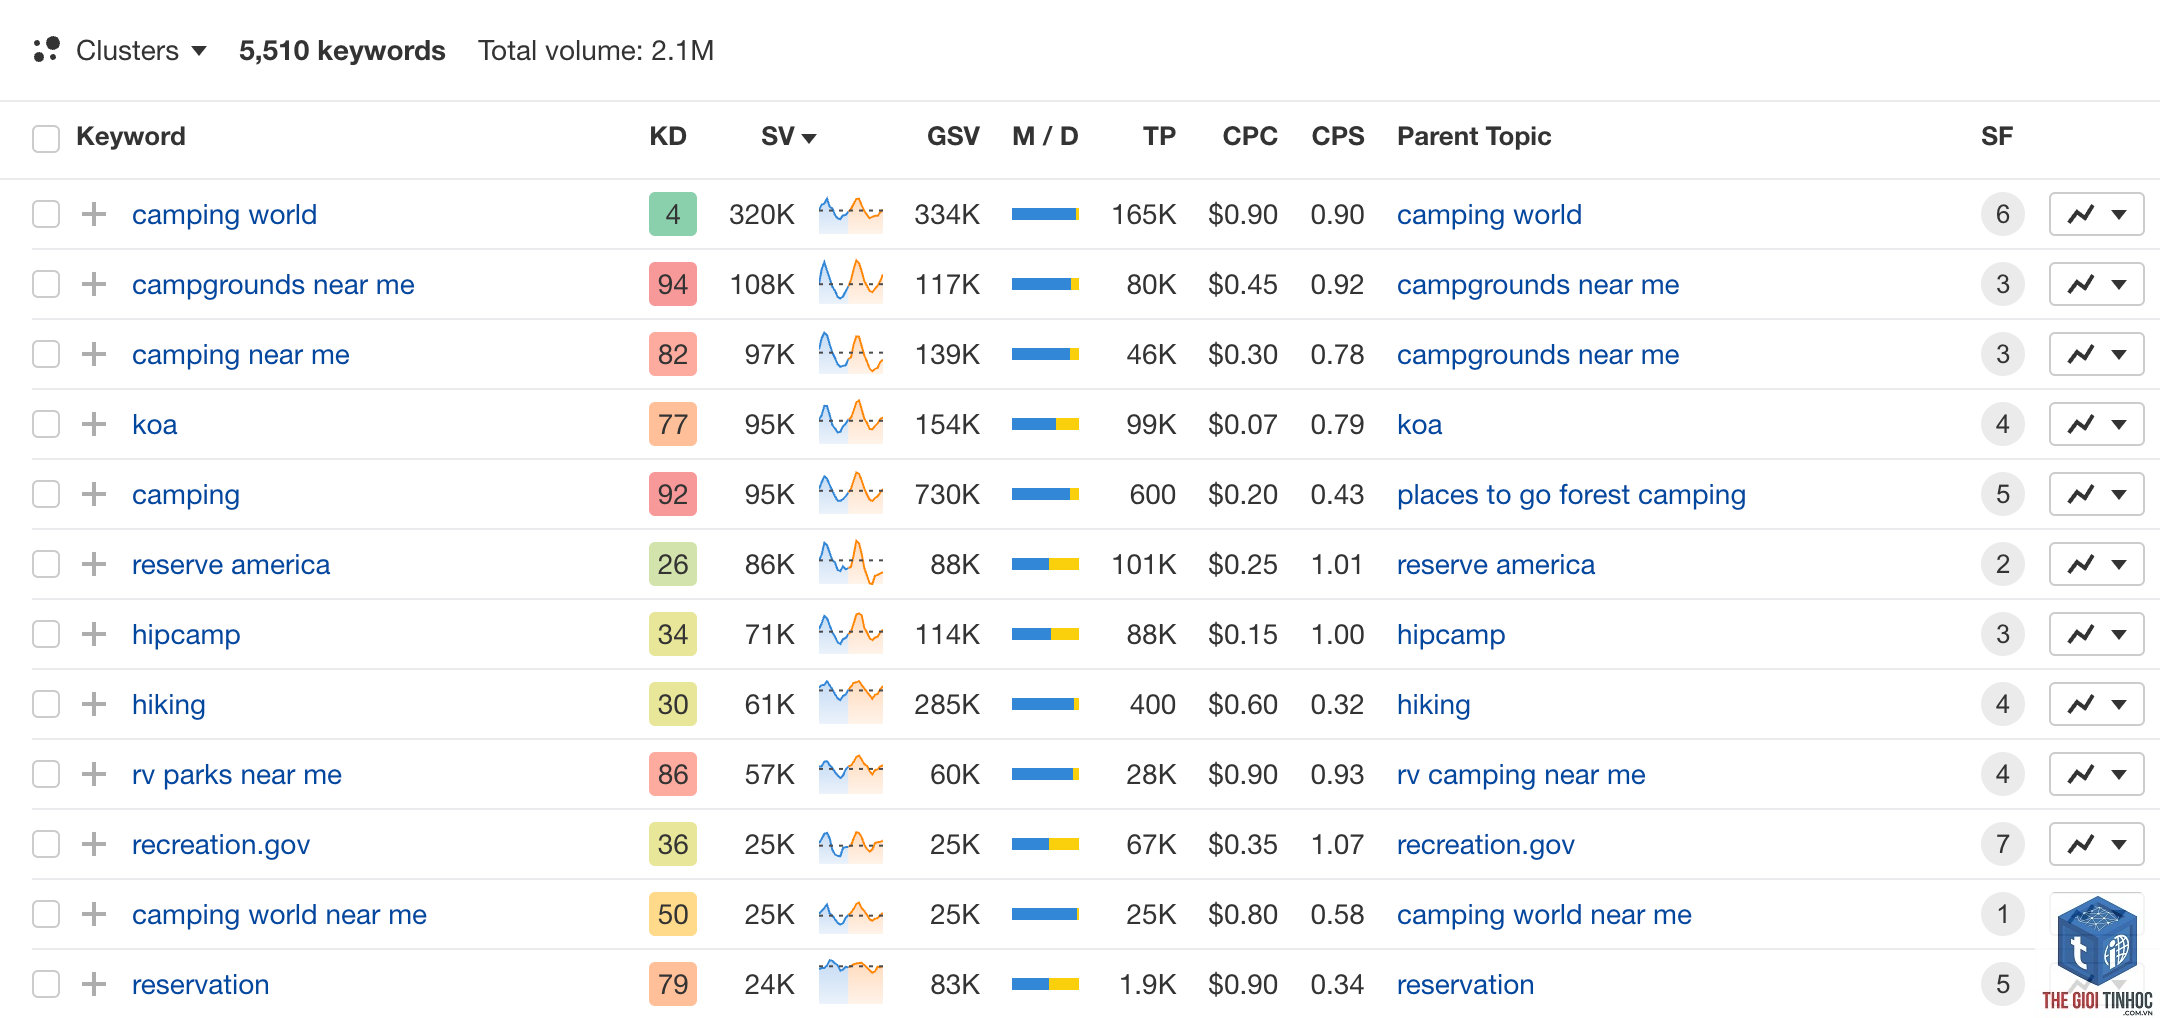Expand SERP dropdown in 'koa' row
This screenshot has width=2160, height=1018.
coord(2096,424)
